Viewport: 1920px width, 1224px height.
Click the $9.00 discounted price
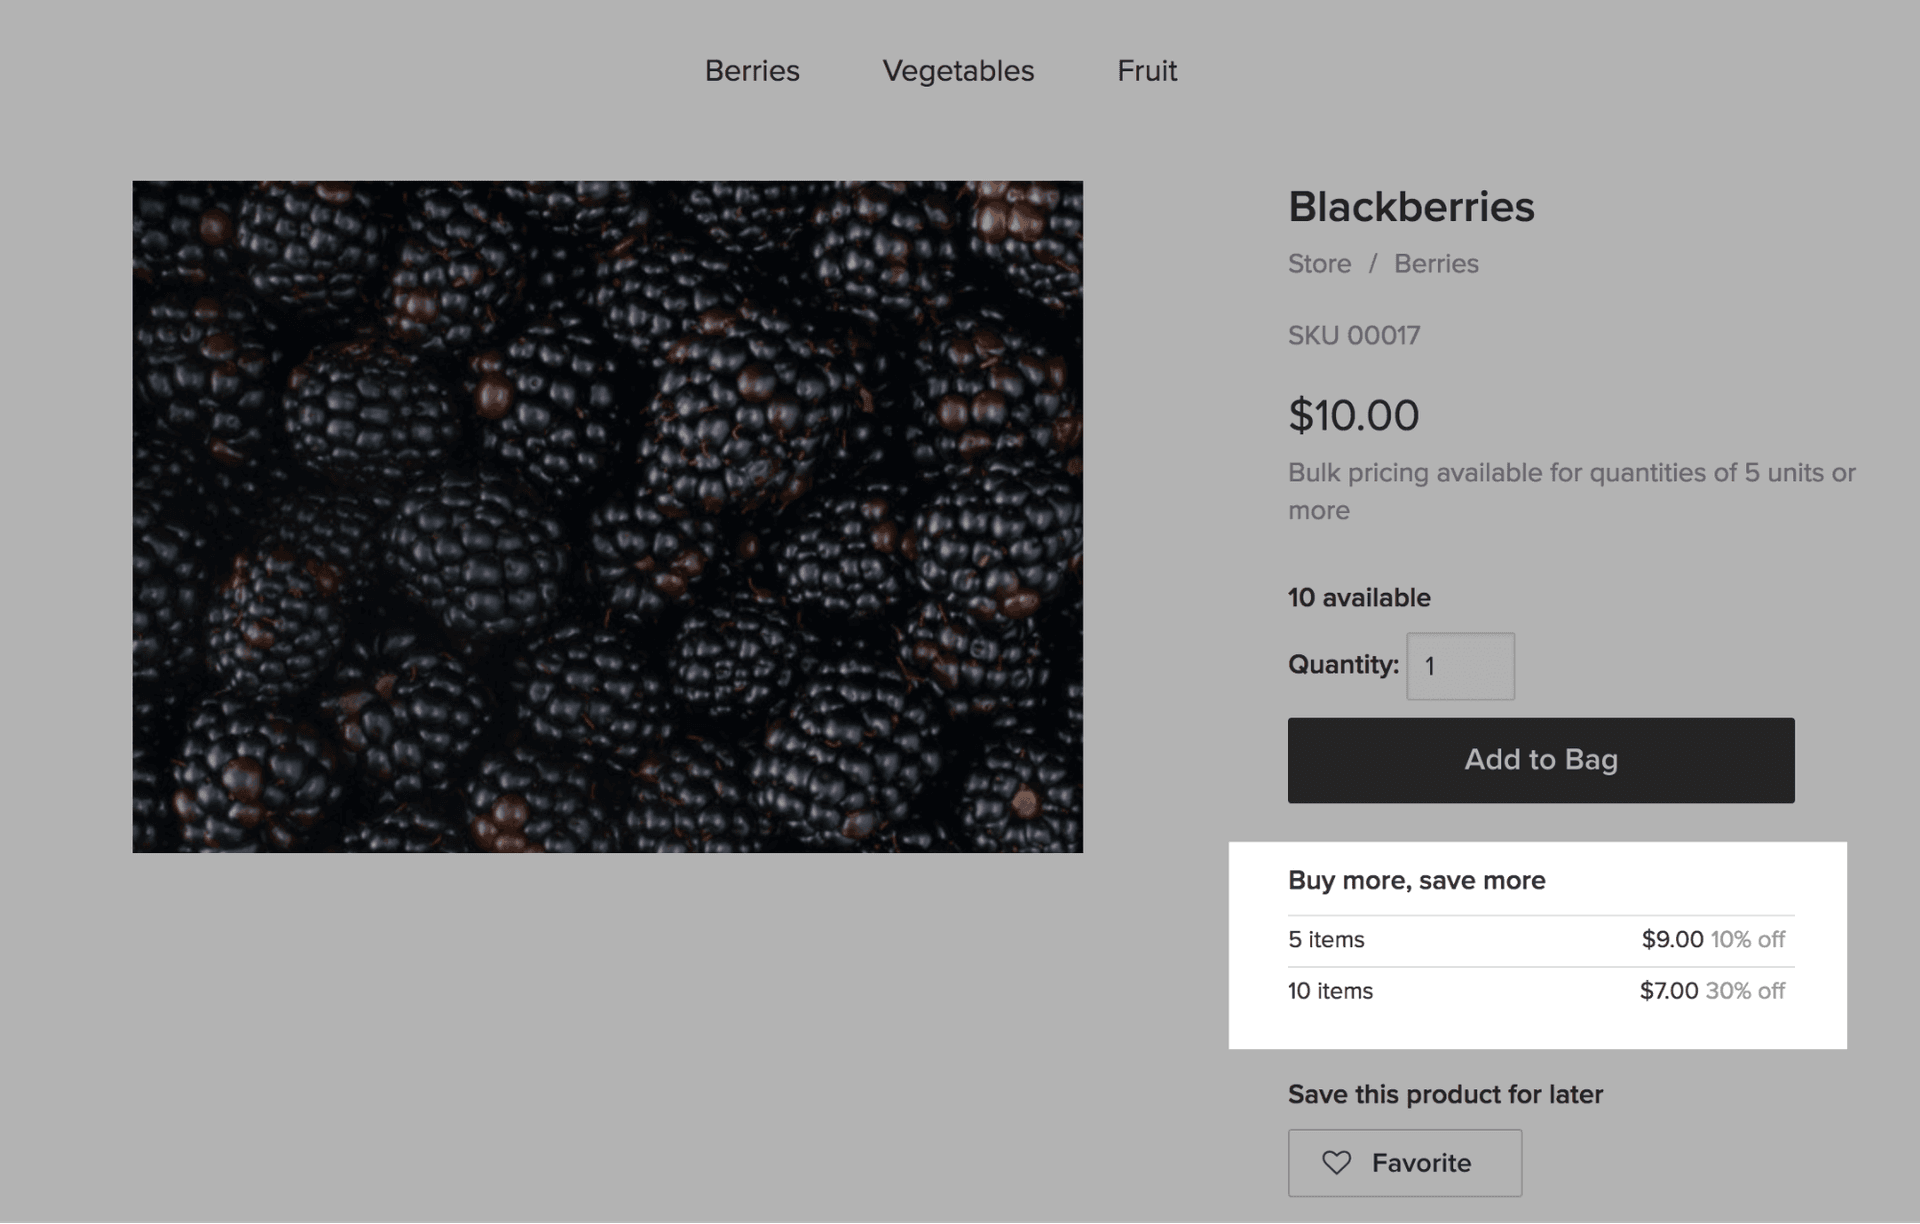point(1672,940)
